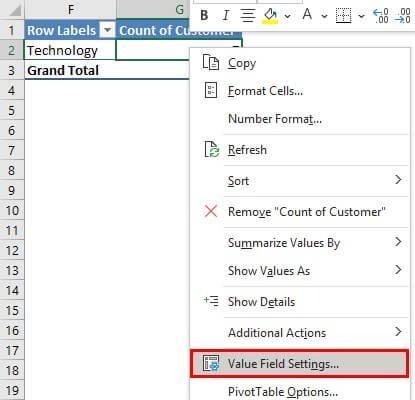
Task: Click the red X Remove icon
Action: coord(211,211)
